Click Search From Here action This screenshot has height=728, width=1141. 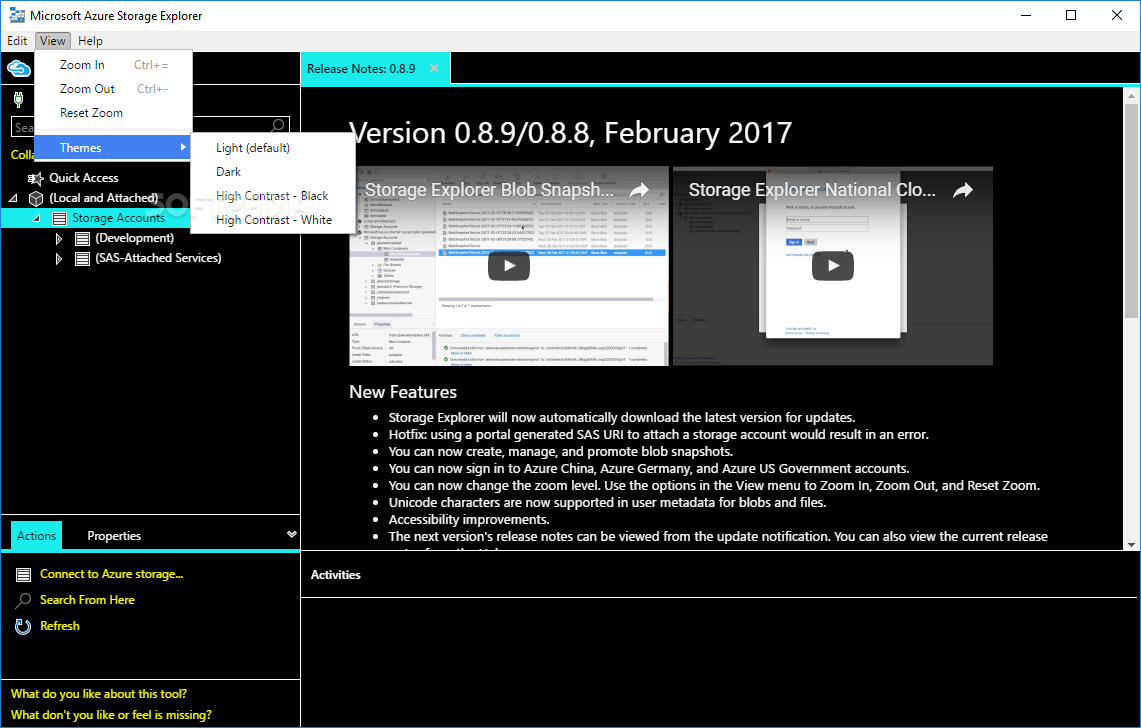[x=87, y=600]
